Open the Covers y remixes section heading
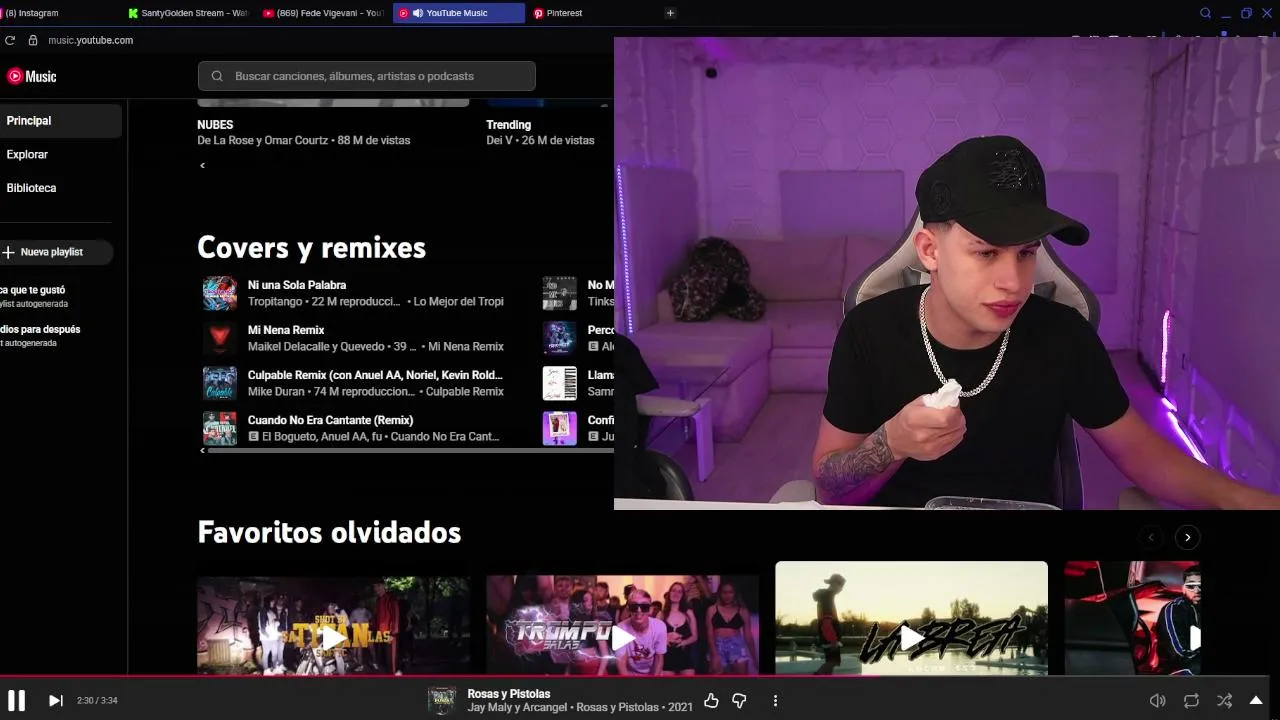Viewport: 1280px width, 720px height. click(311, 247)
